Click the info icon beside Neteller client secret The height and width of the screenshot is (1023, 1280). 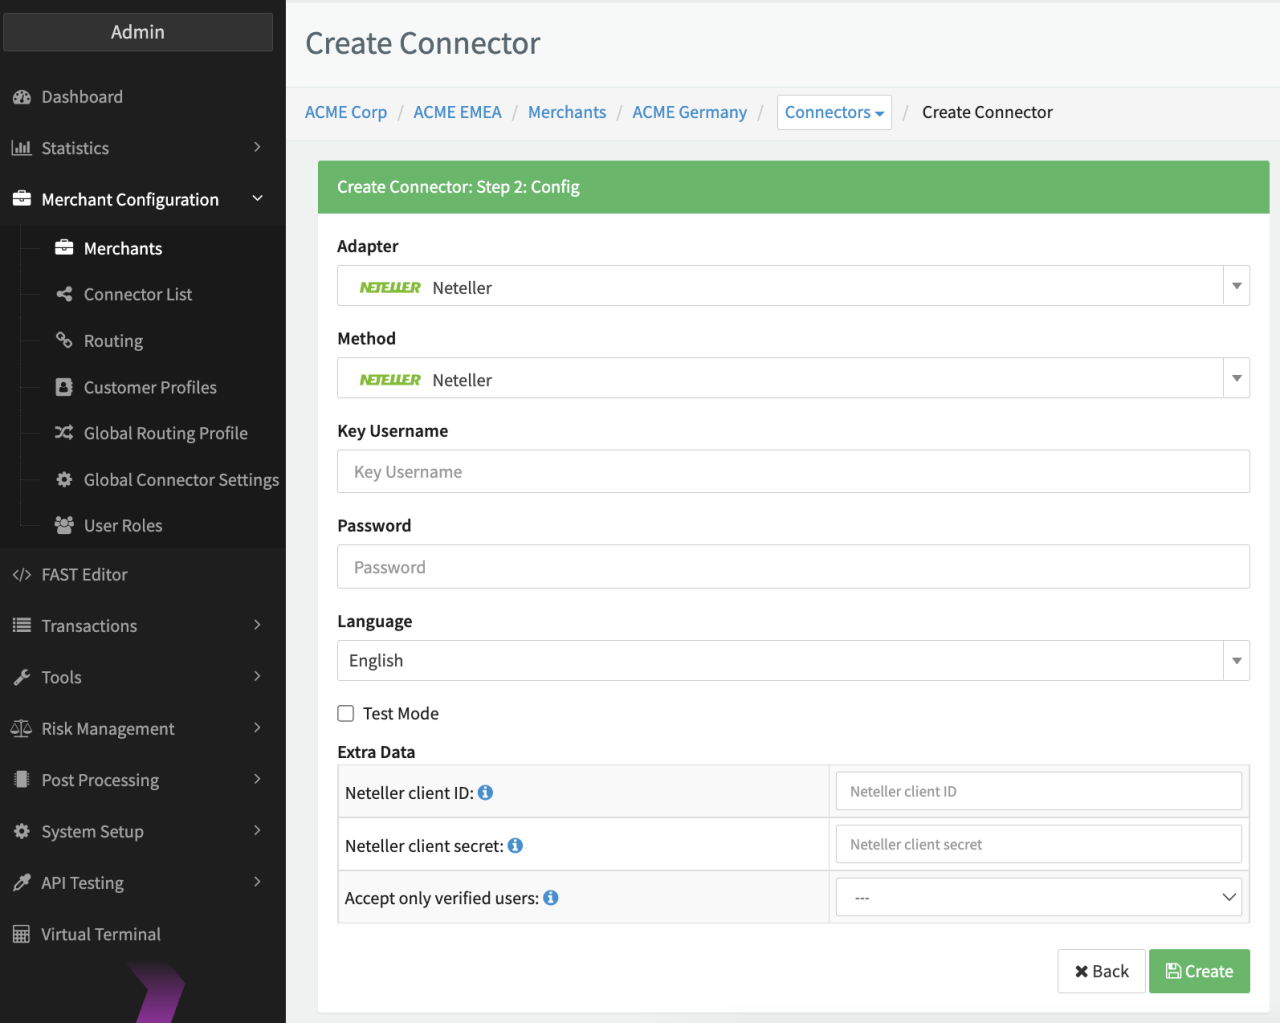pyautogui.click(x=515, y=845)
